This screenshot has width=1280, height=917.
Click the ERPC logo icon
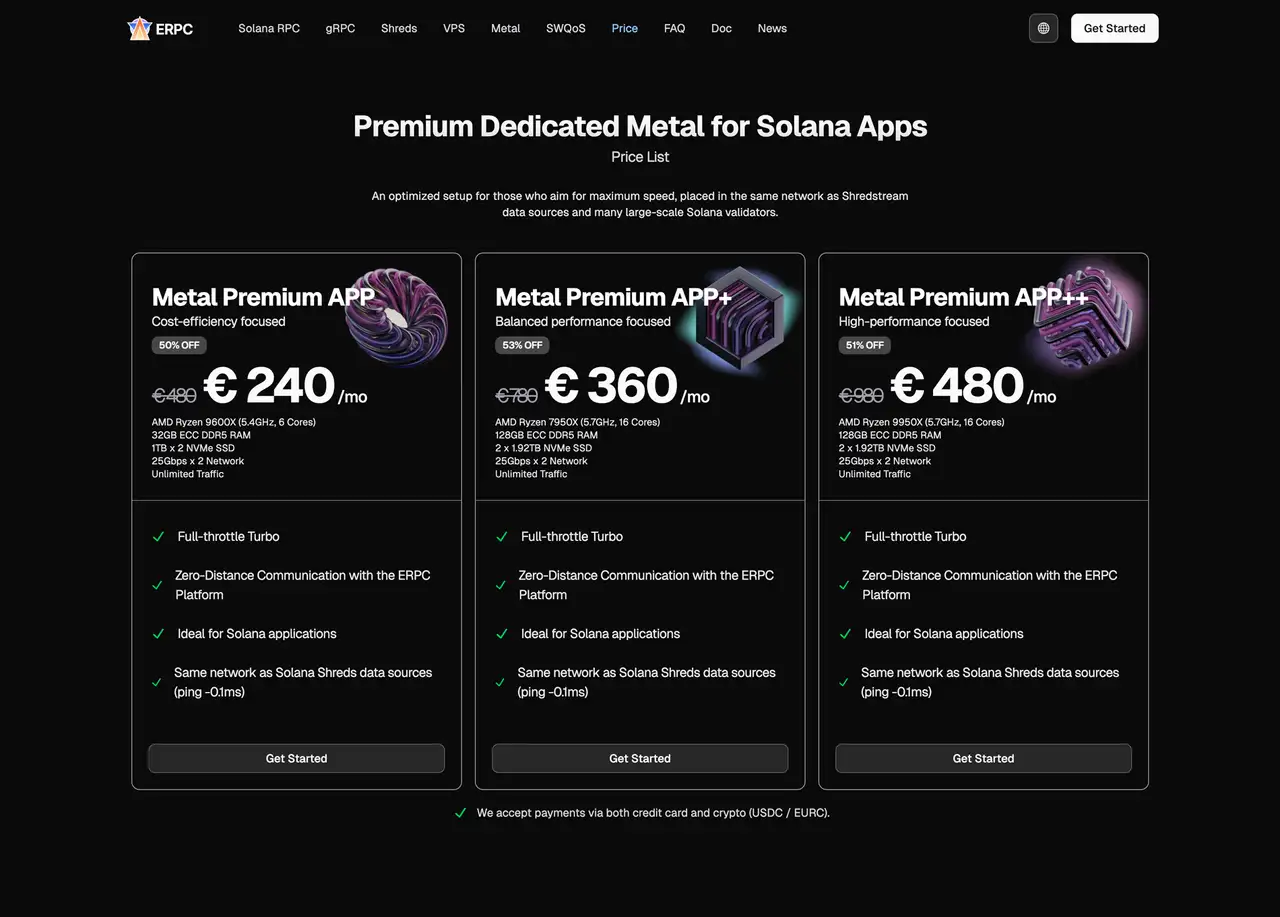(x=140, y=28)
